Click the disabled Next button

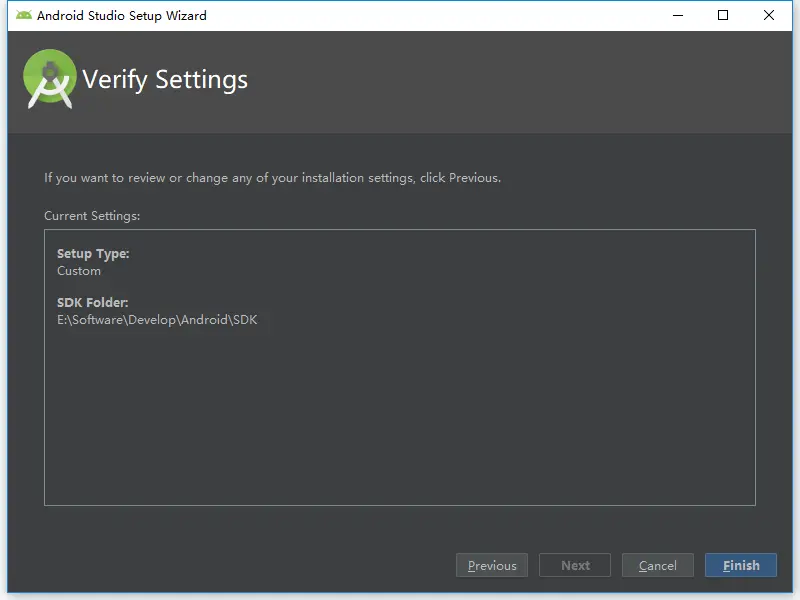pyautogui.click(x=575, y=565)
